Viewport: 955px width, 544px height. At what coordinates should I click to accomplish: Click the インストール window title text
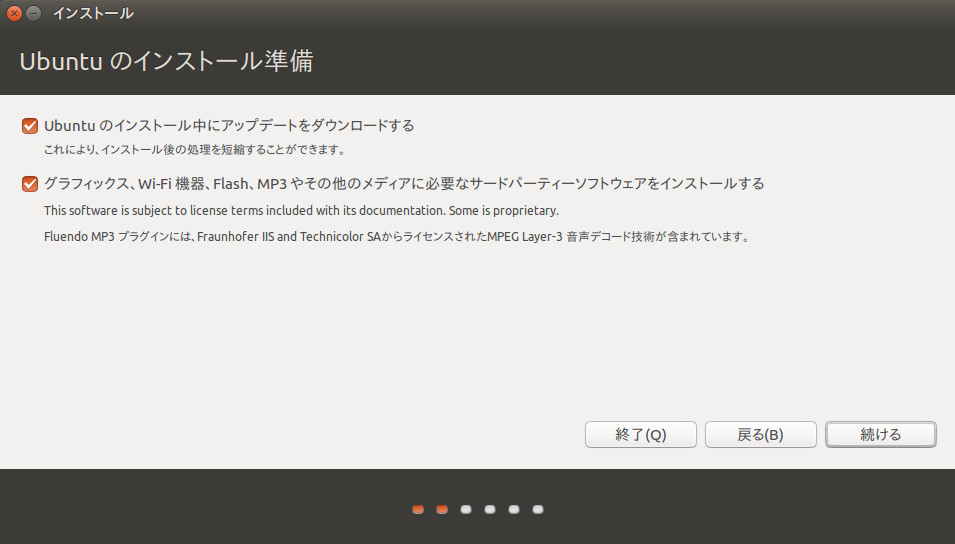coord(93,13)
